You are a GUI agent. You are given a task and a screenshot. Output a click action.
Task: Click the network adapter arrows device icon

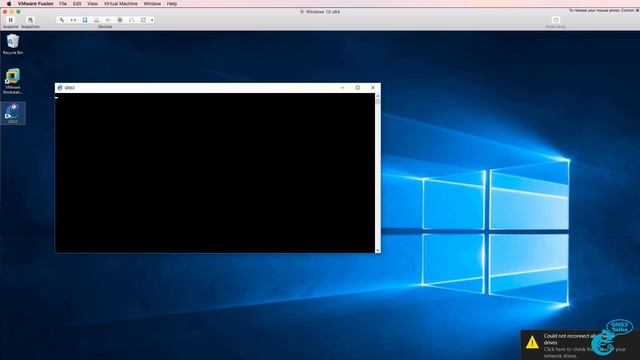tap(73, 20)
